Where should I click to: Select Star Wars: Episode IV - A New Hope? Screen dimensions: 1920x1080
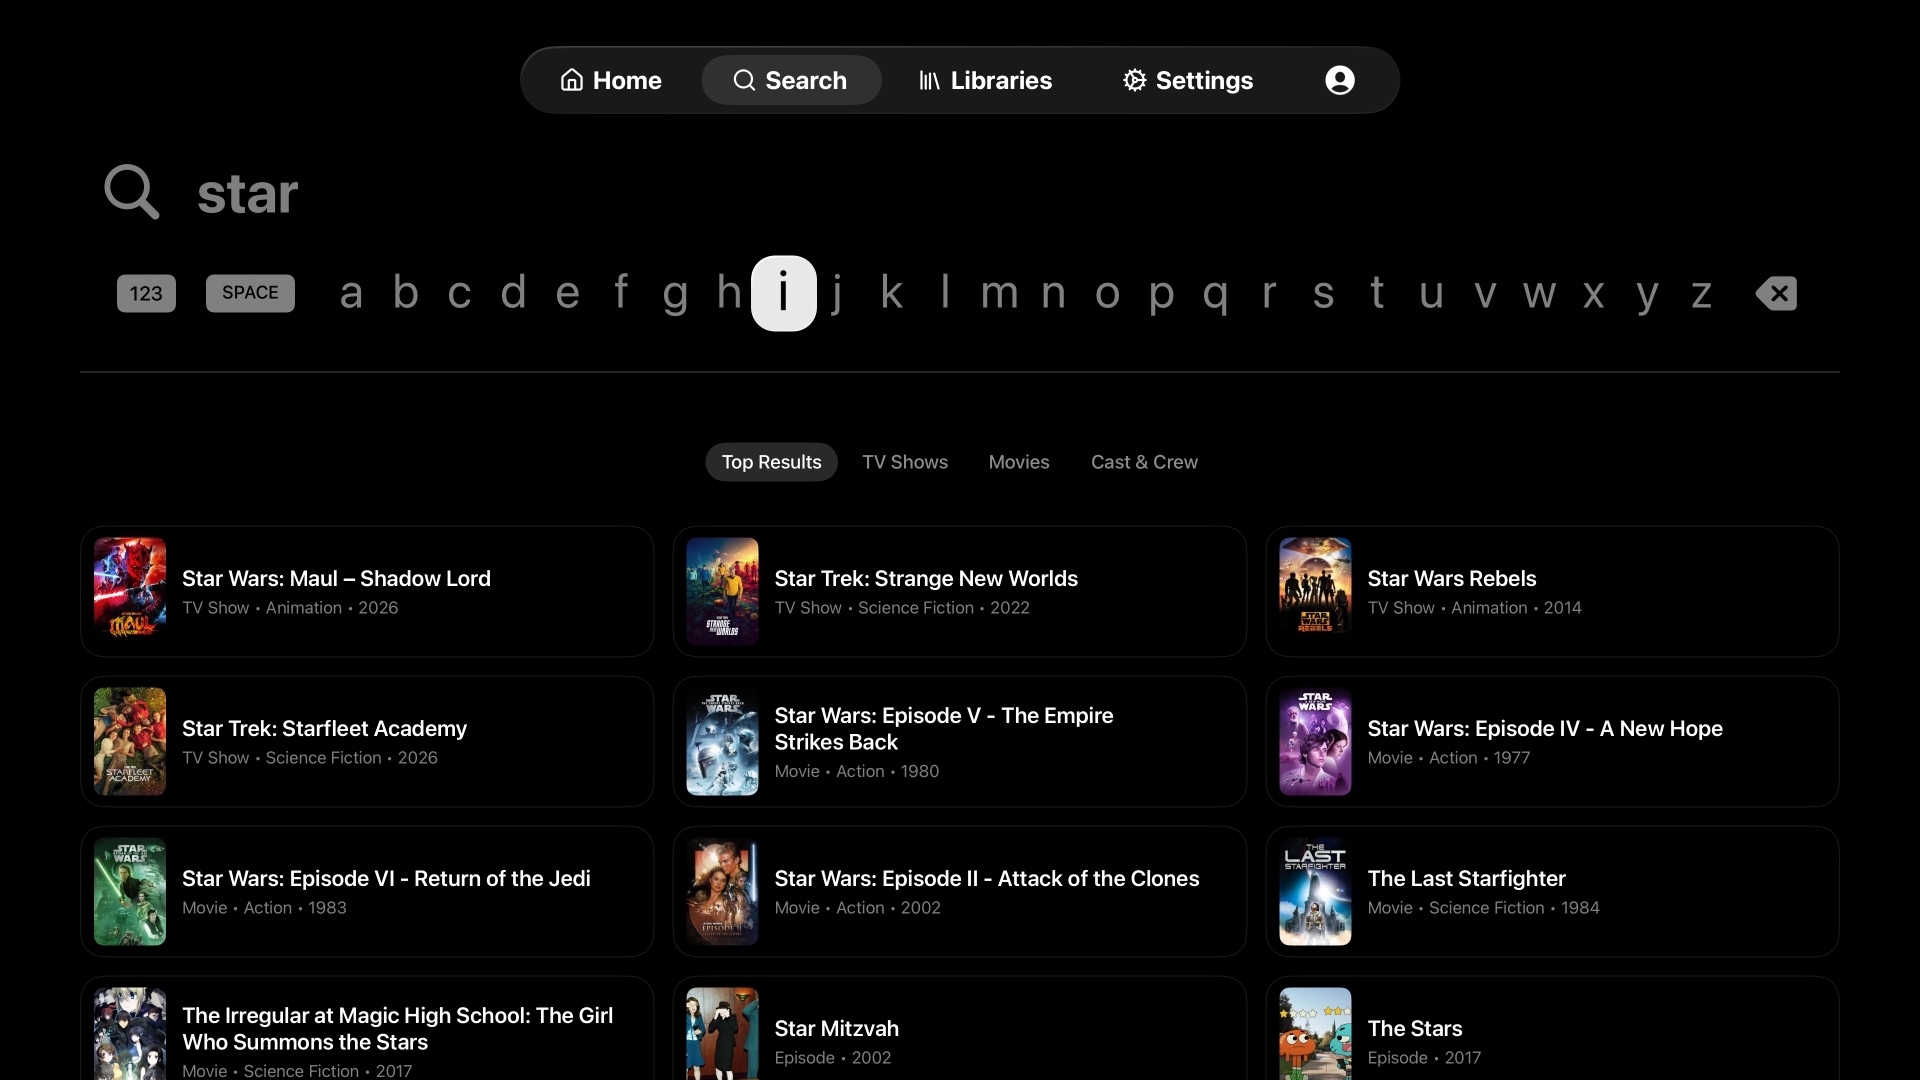tap(1552, 741)
